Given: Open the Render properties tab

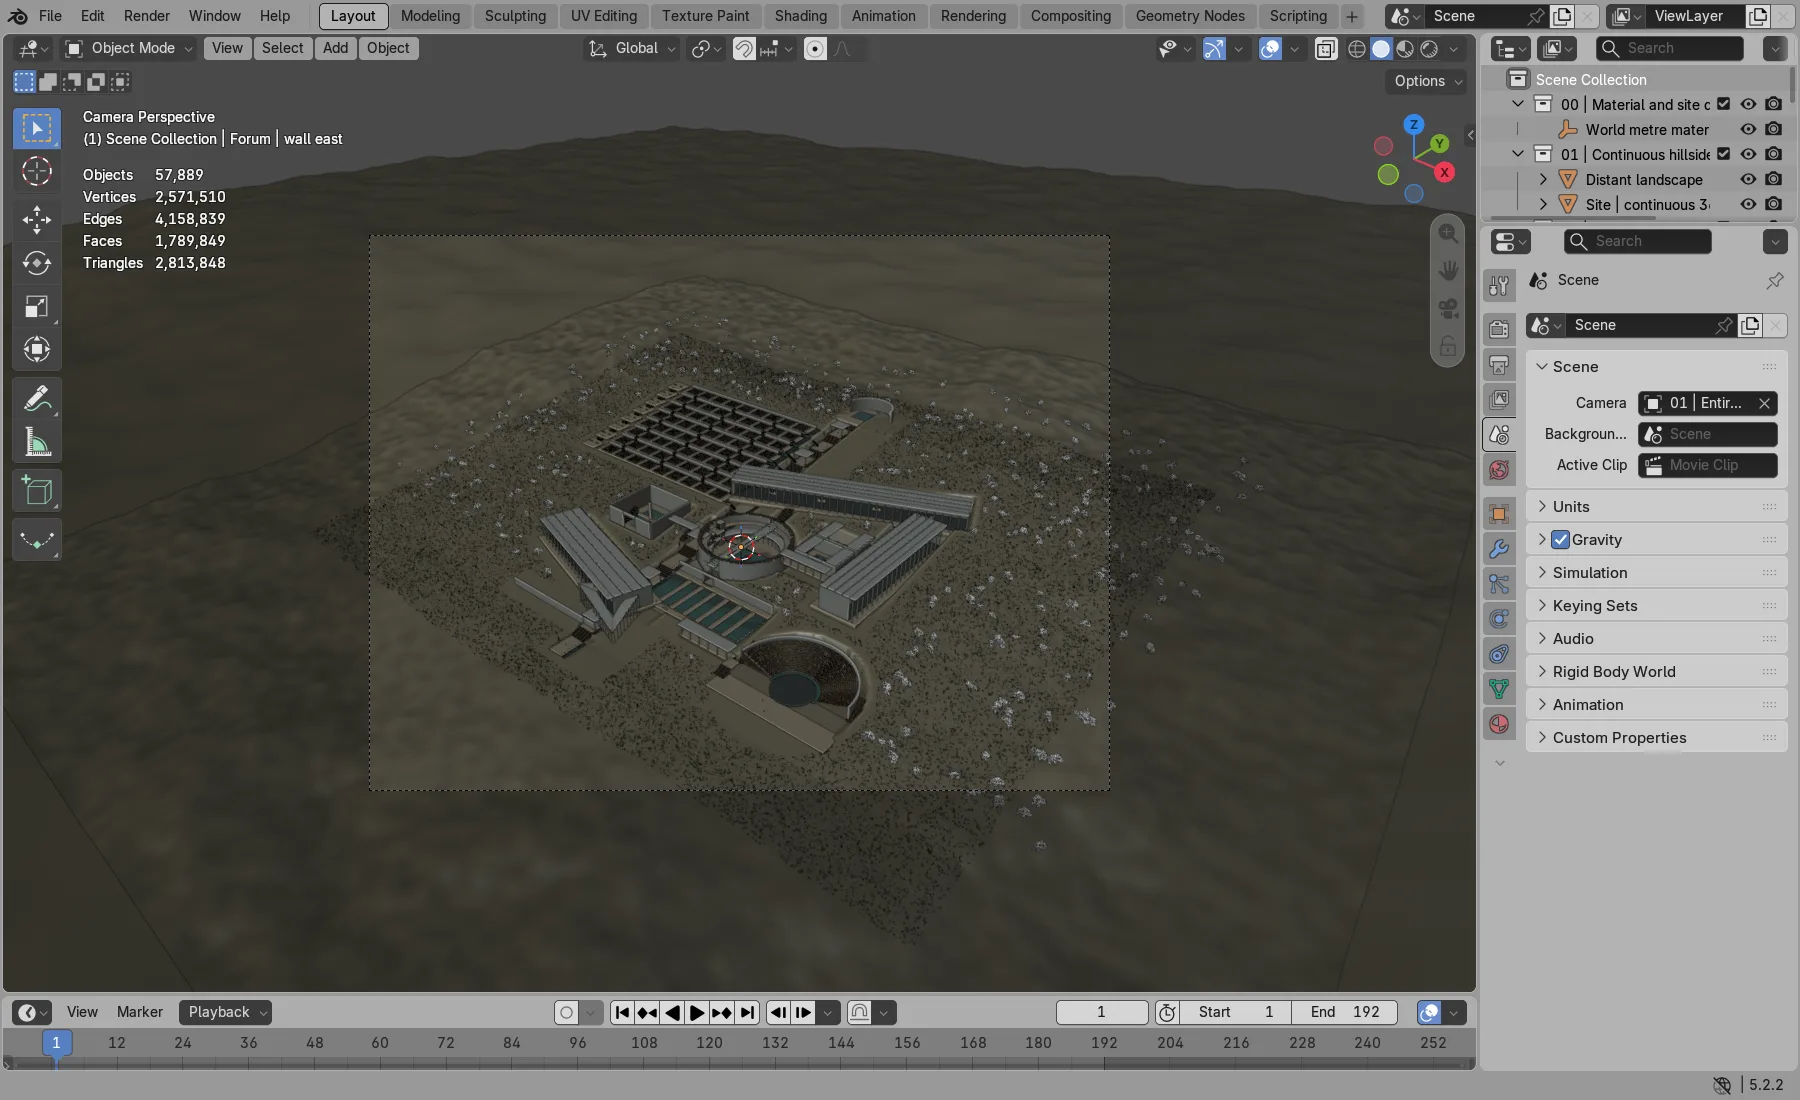Looking at the screenshot, I should (x=1499, y=329).
